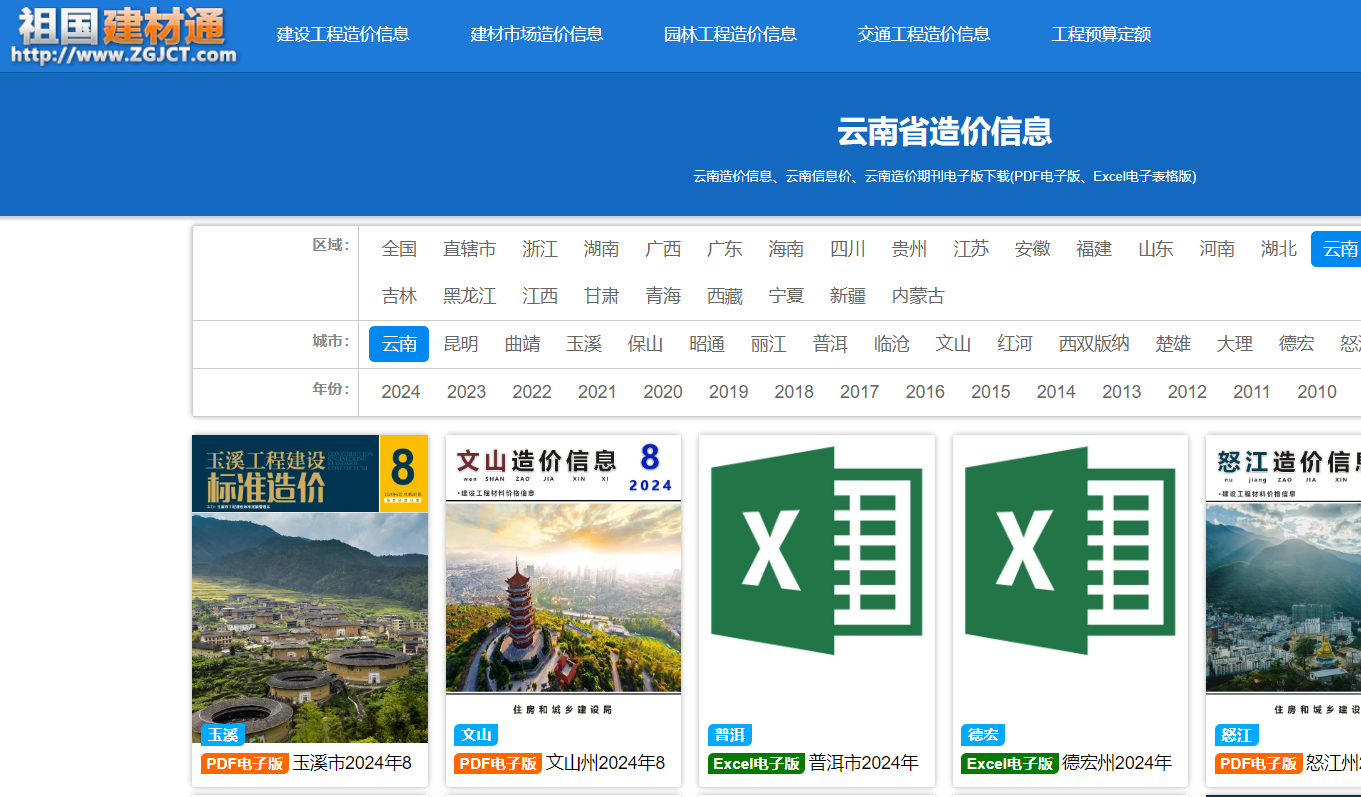This screenshot has height=797, width=1361.
Task: Filter by city 红河
Action: pos(1015,344)
